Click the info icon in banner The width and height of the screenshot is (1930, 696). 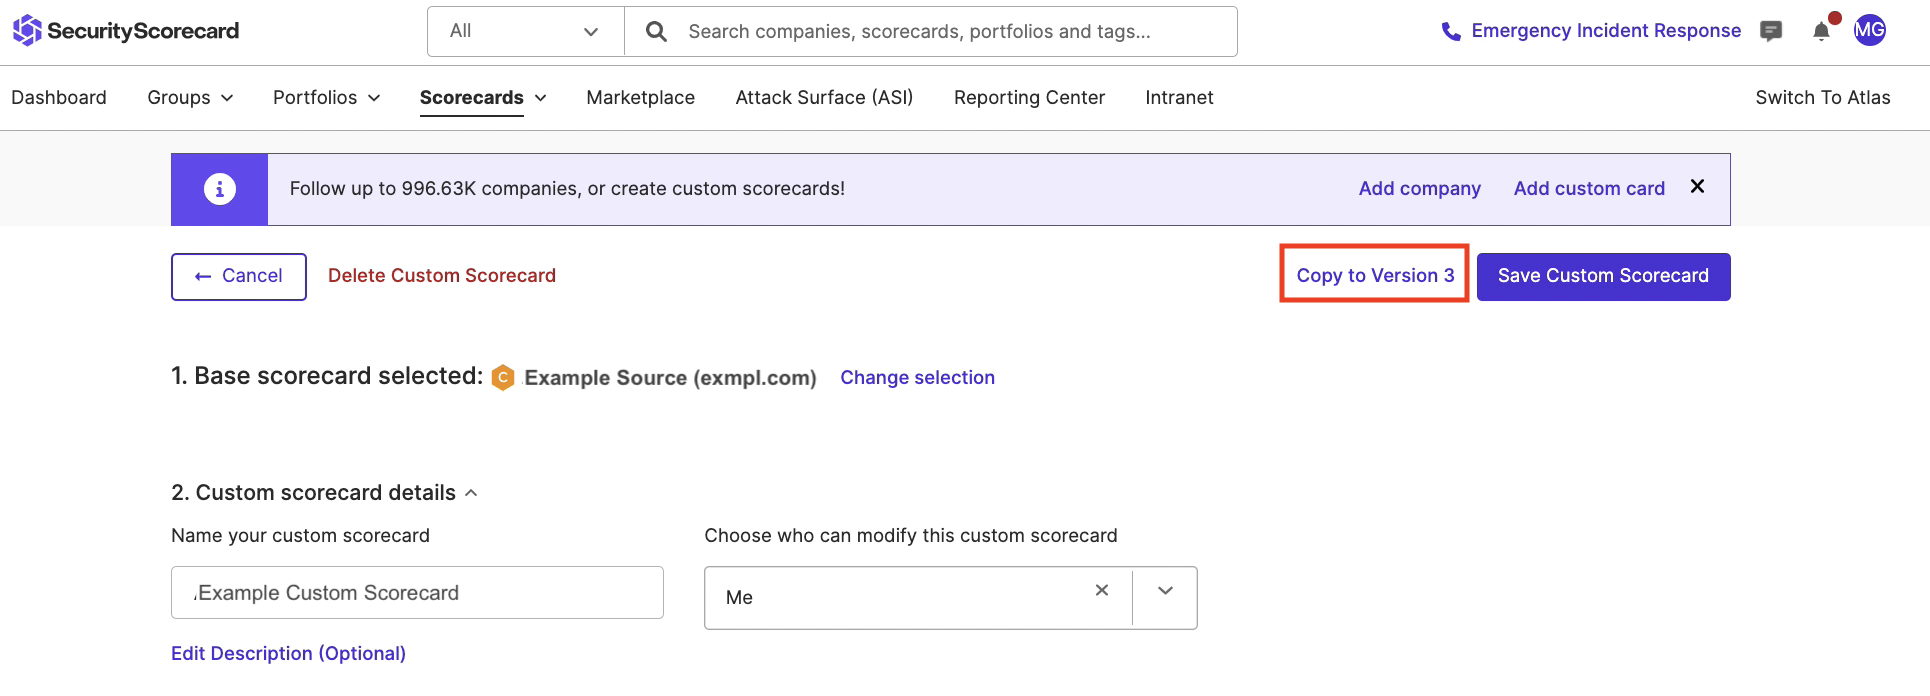[220, 188]
